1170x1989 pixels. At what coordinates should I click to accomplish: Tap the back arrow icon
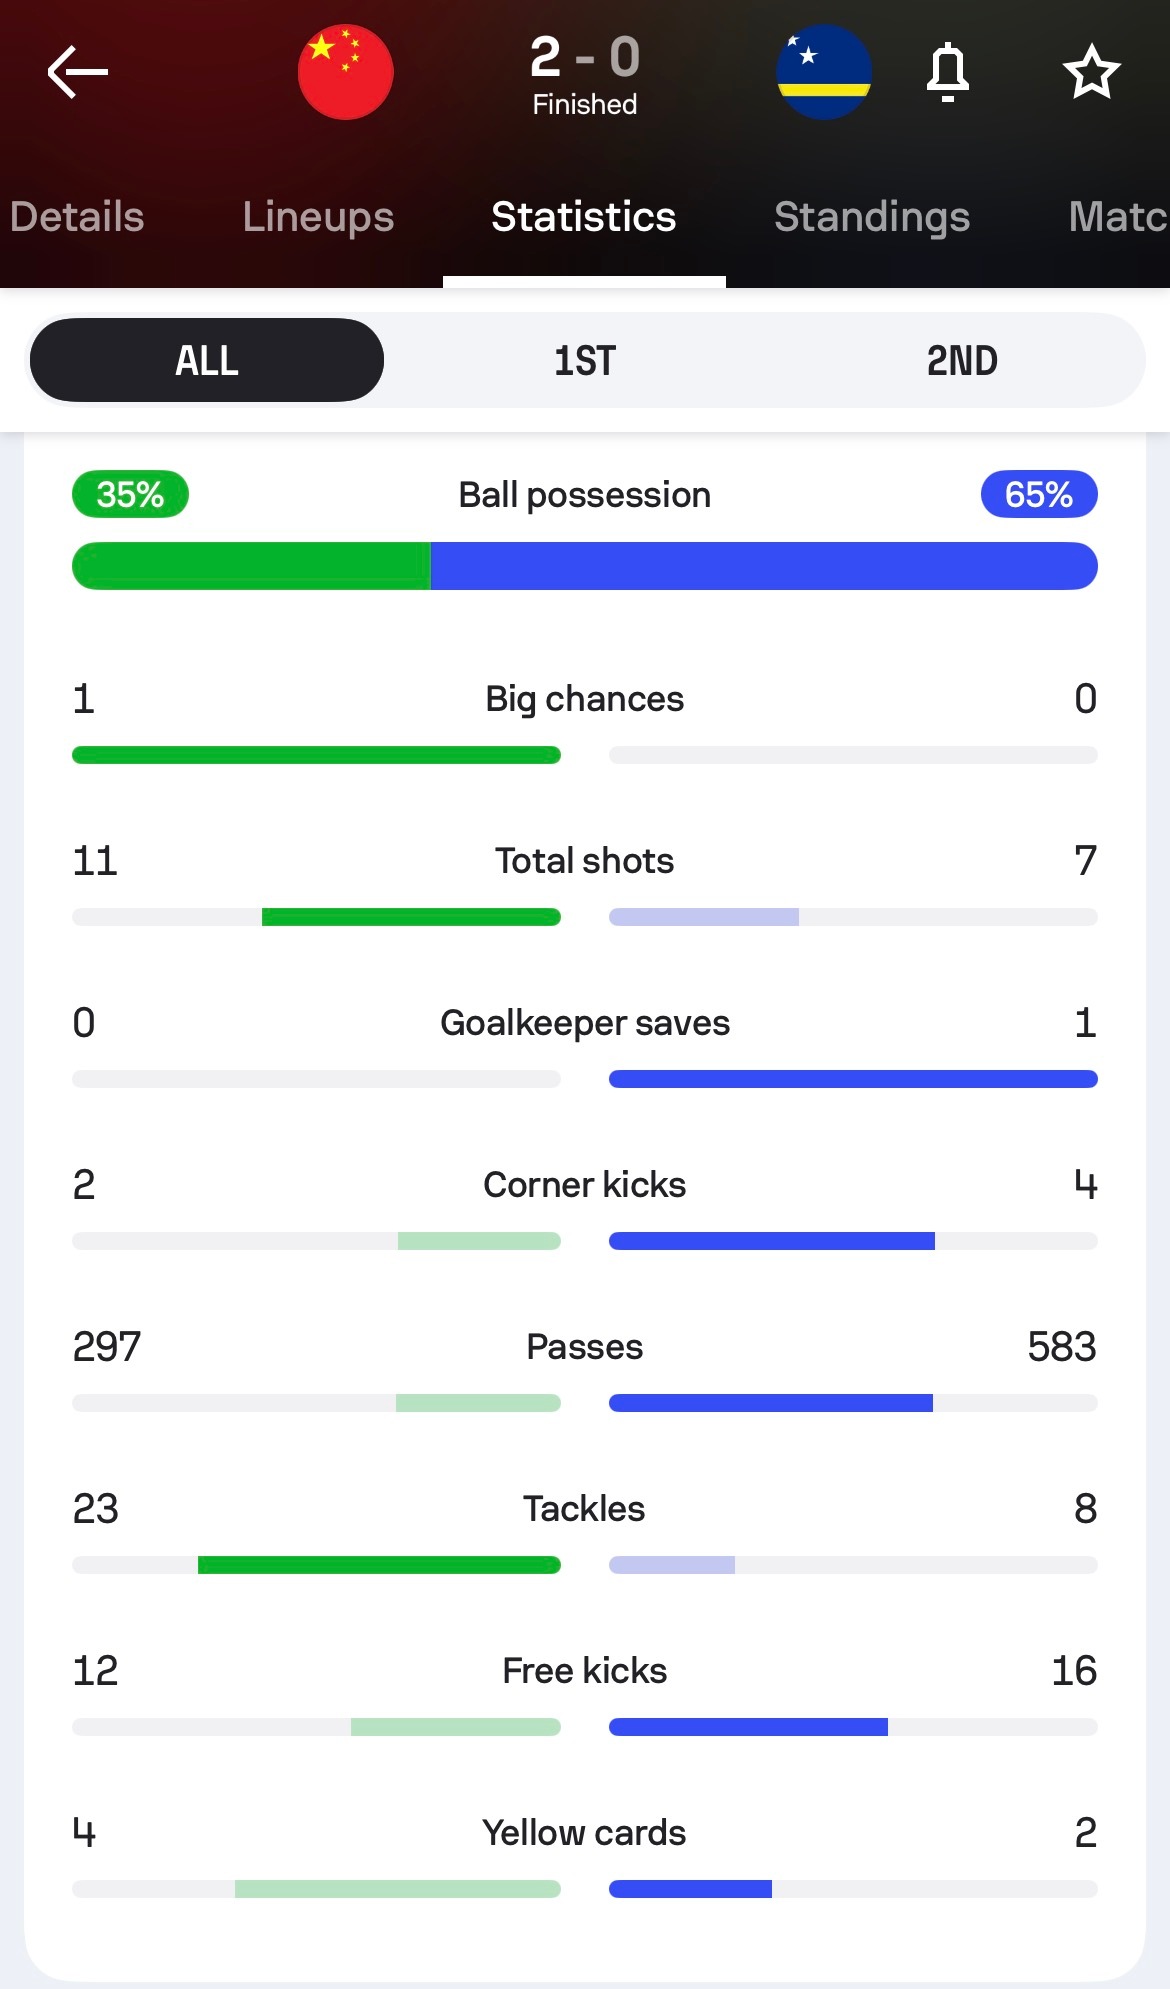[77, 72]
